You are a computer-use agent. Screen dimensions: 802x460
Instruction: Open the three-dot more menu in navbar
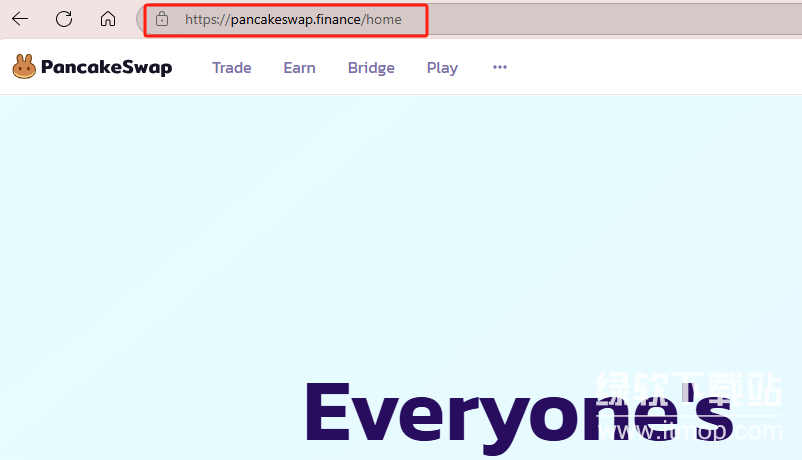point(500,67)
